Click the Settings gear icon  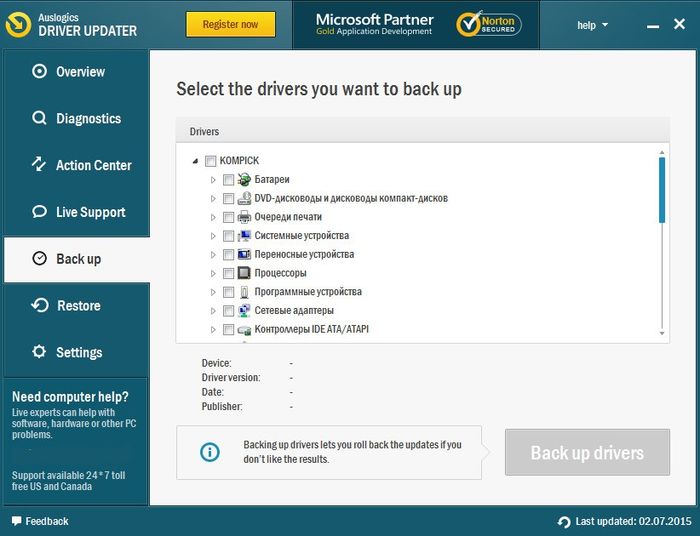tap(39, 352)
